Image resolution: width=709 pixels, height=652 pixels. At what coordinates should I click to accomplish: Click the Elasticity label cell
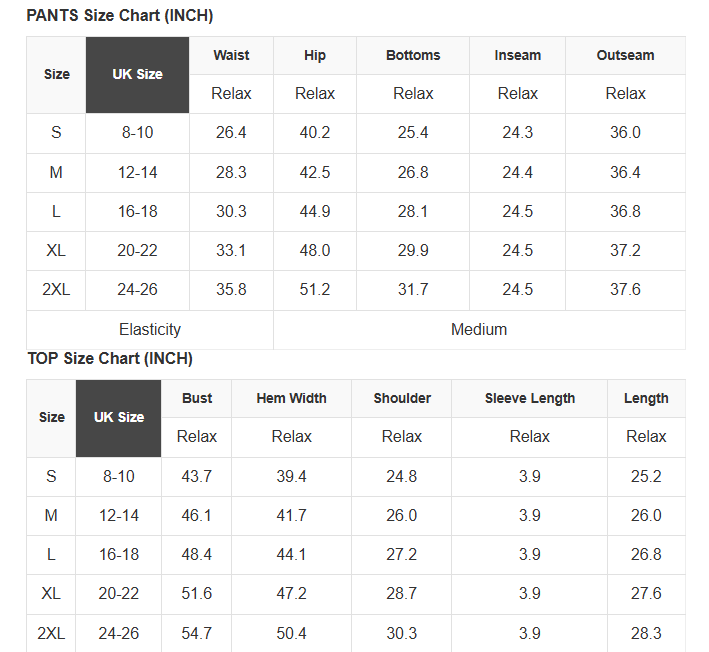click(150, 329)
